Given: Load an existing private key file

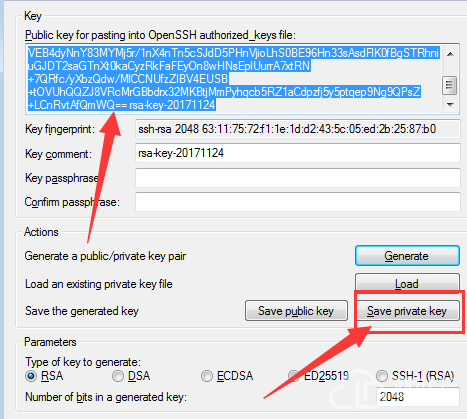Looking at the screenshot, I should pos(407,283).
